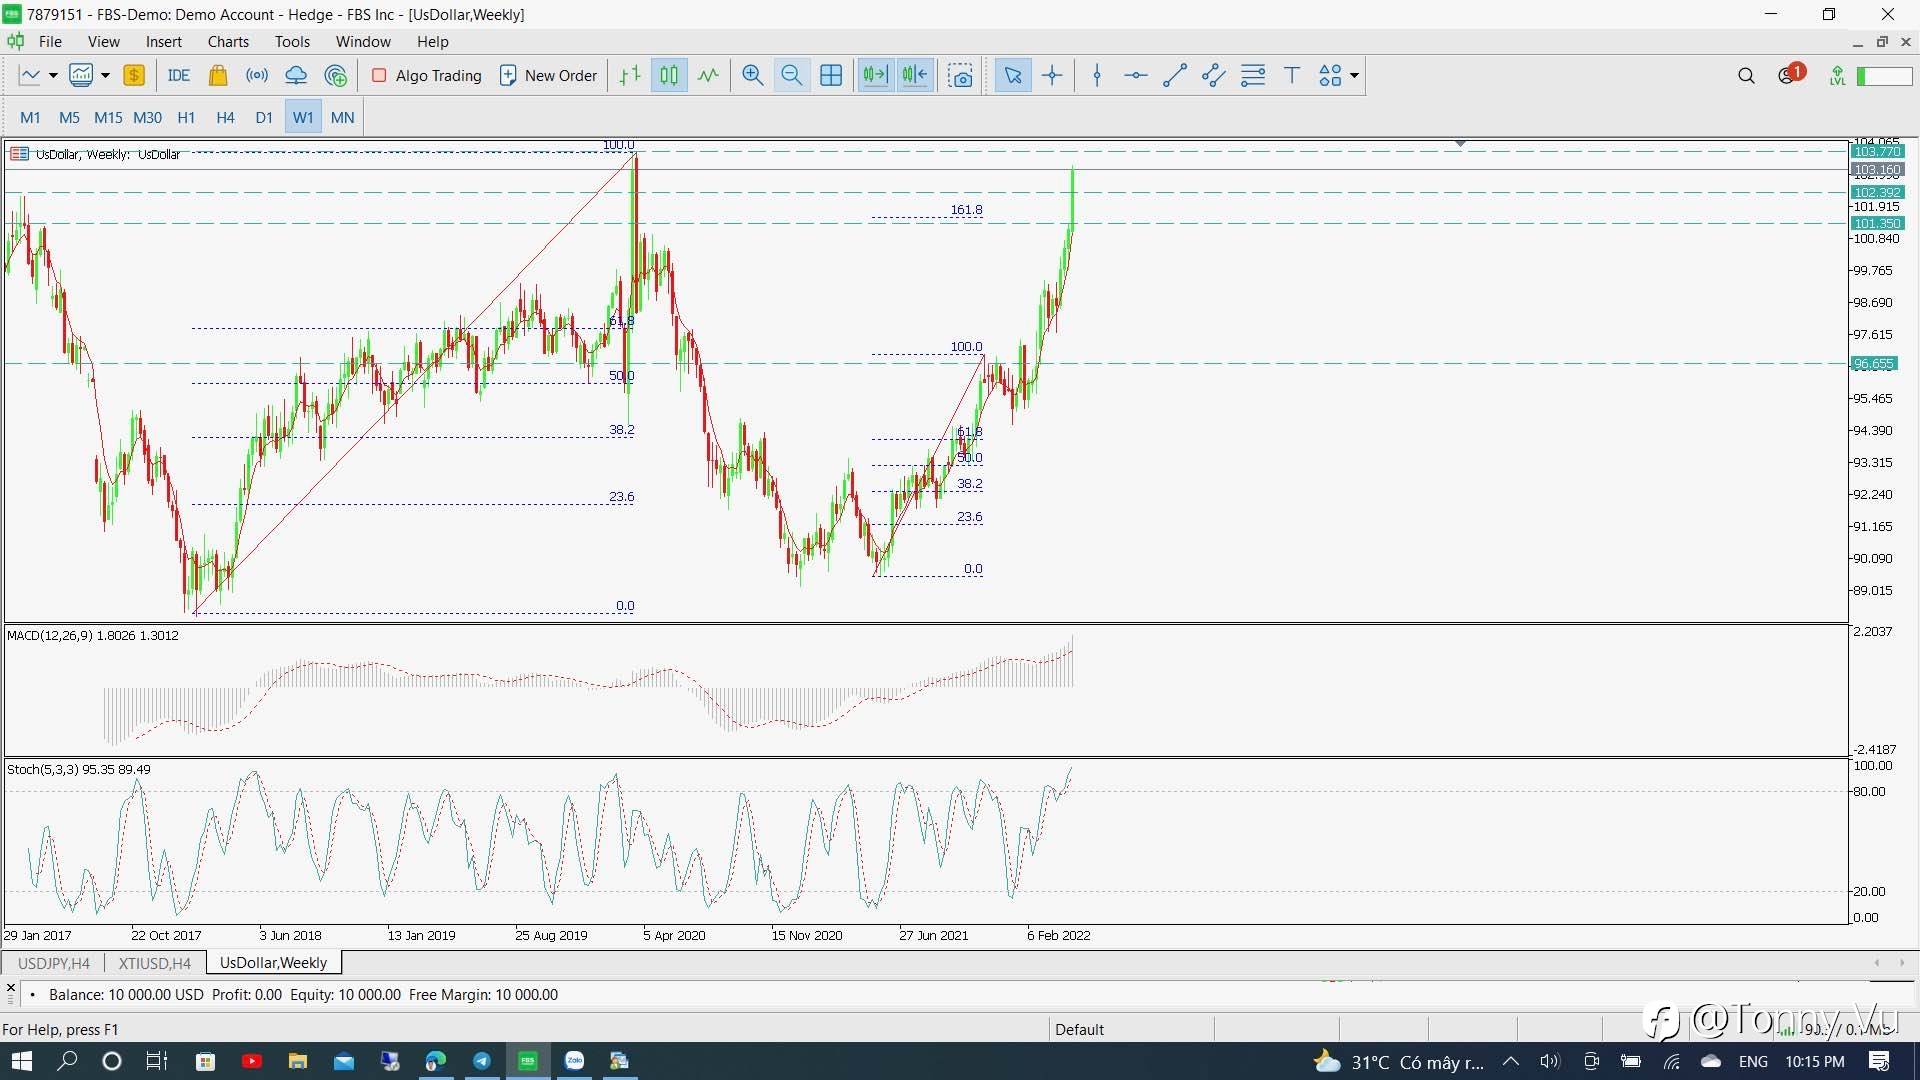
Task: Draw a trendline with the trendline tool
Action: click(x=1175, y=75)
